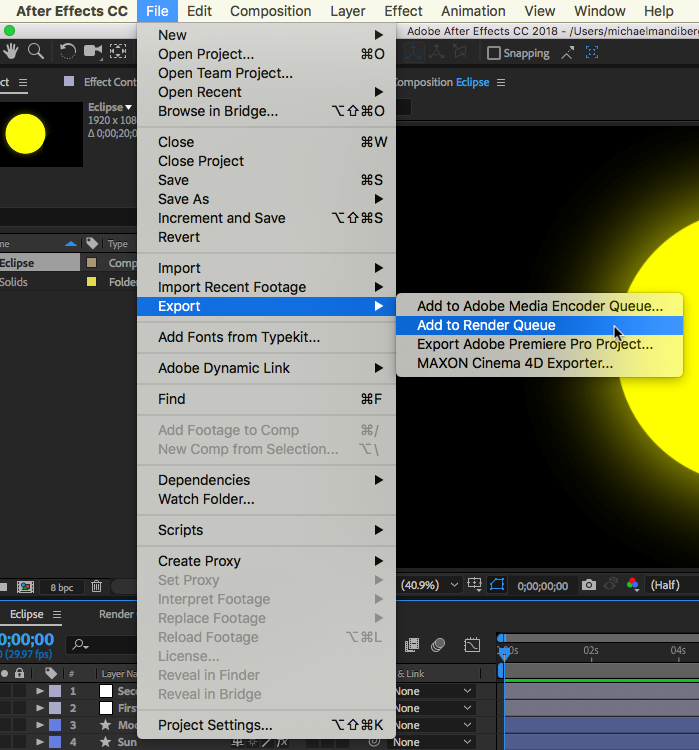Click the 8 bpc color depth button
Screen dimensions: 699x750
(x=61, y=587)
